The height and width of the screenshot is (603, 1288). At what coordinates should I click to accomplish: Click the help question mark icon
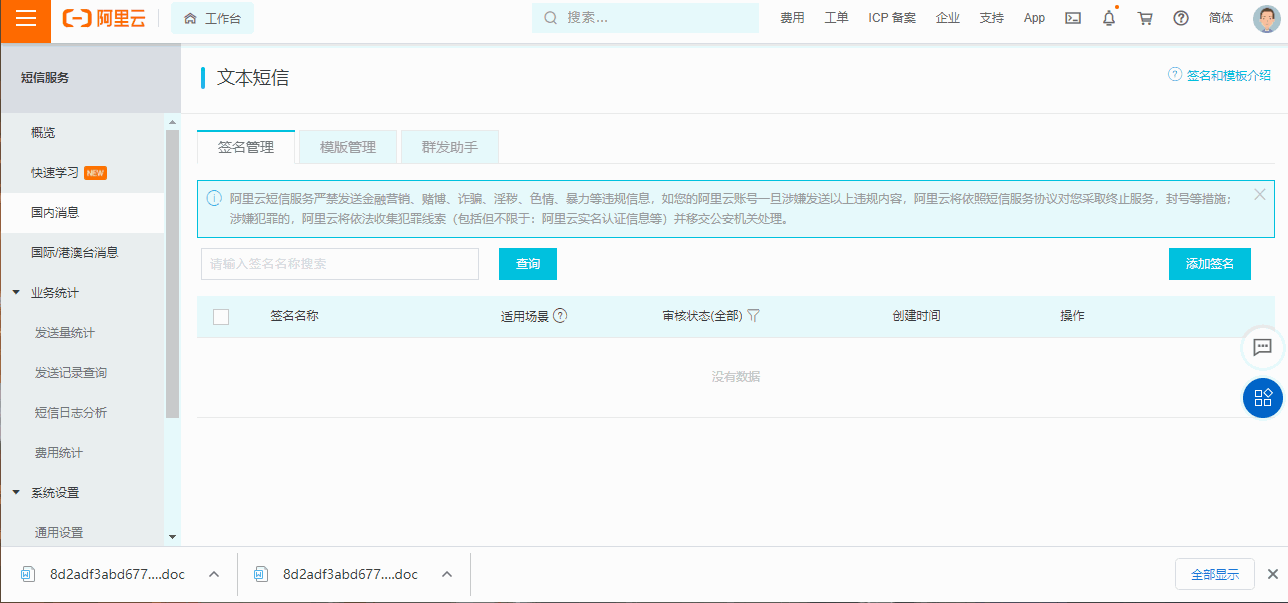pos(1180,17)
